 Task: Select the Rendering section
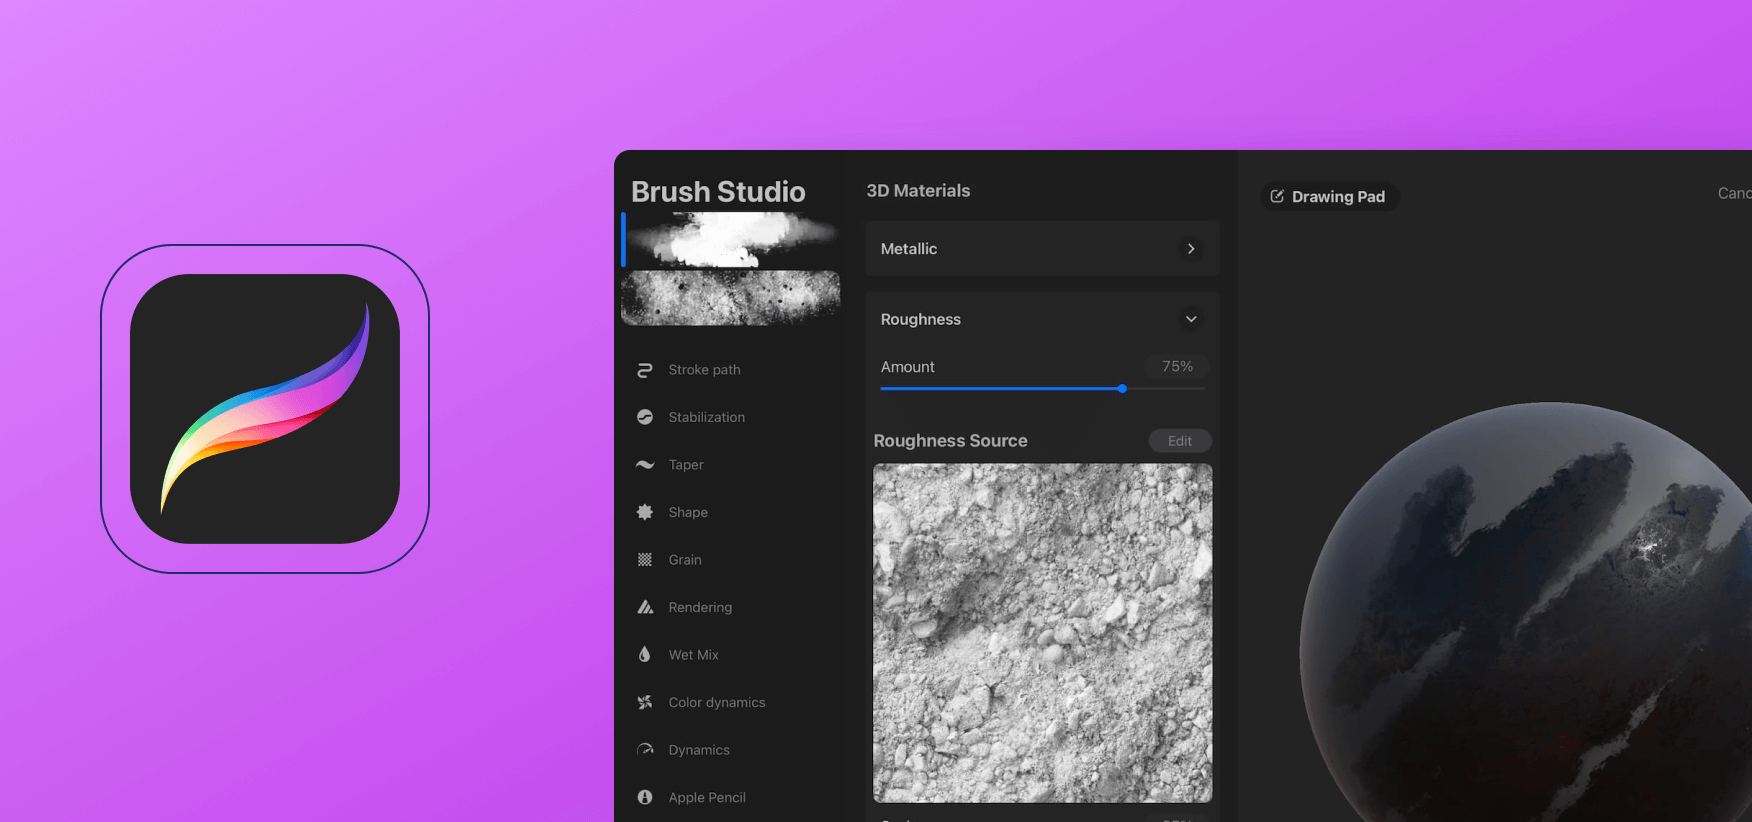[x=700, y=607]
